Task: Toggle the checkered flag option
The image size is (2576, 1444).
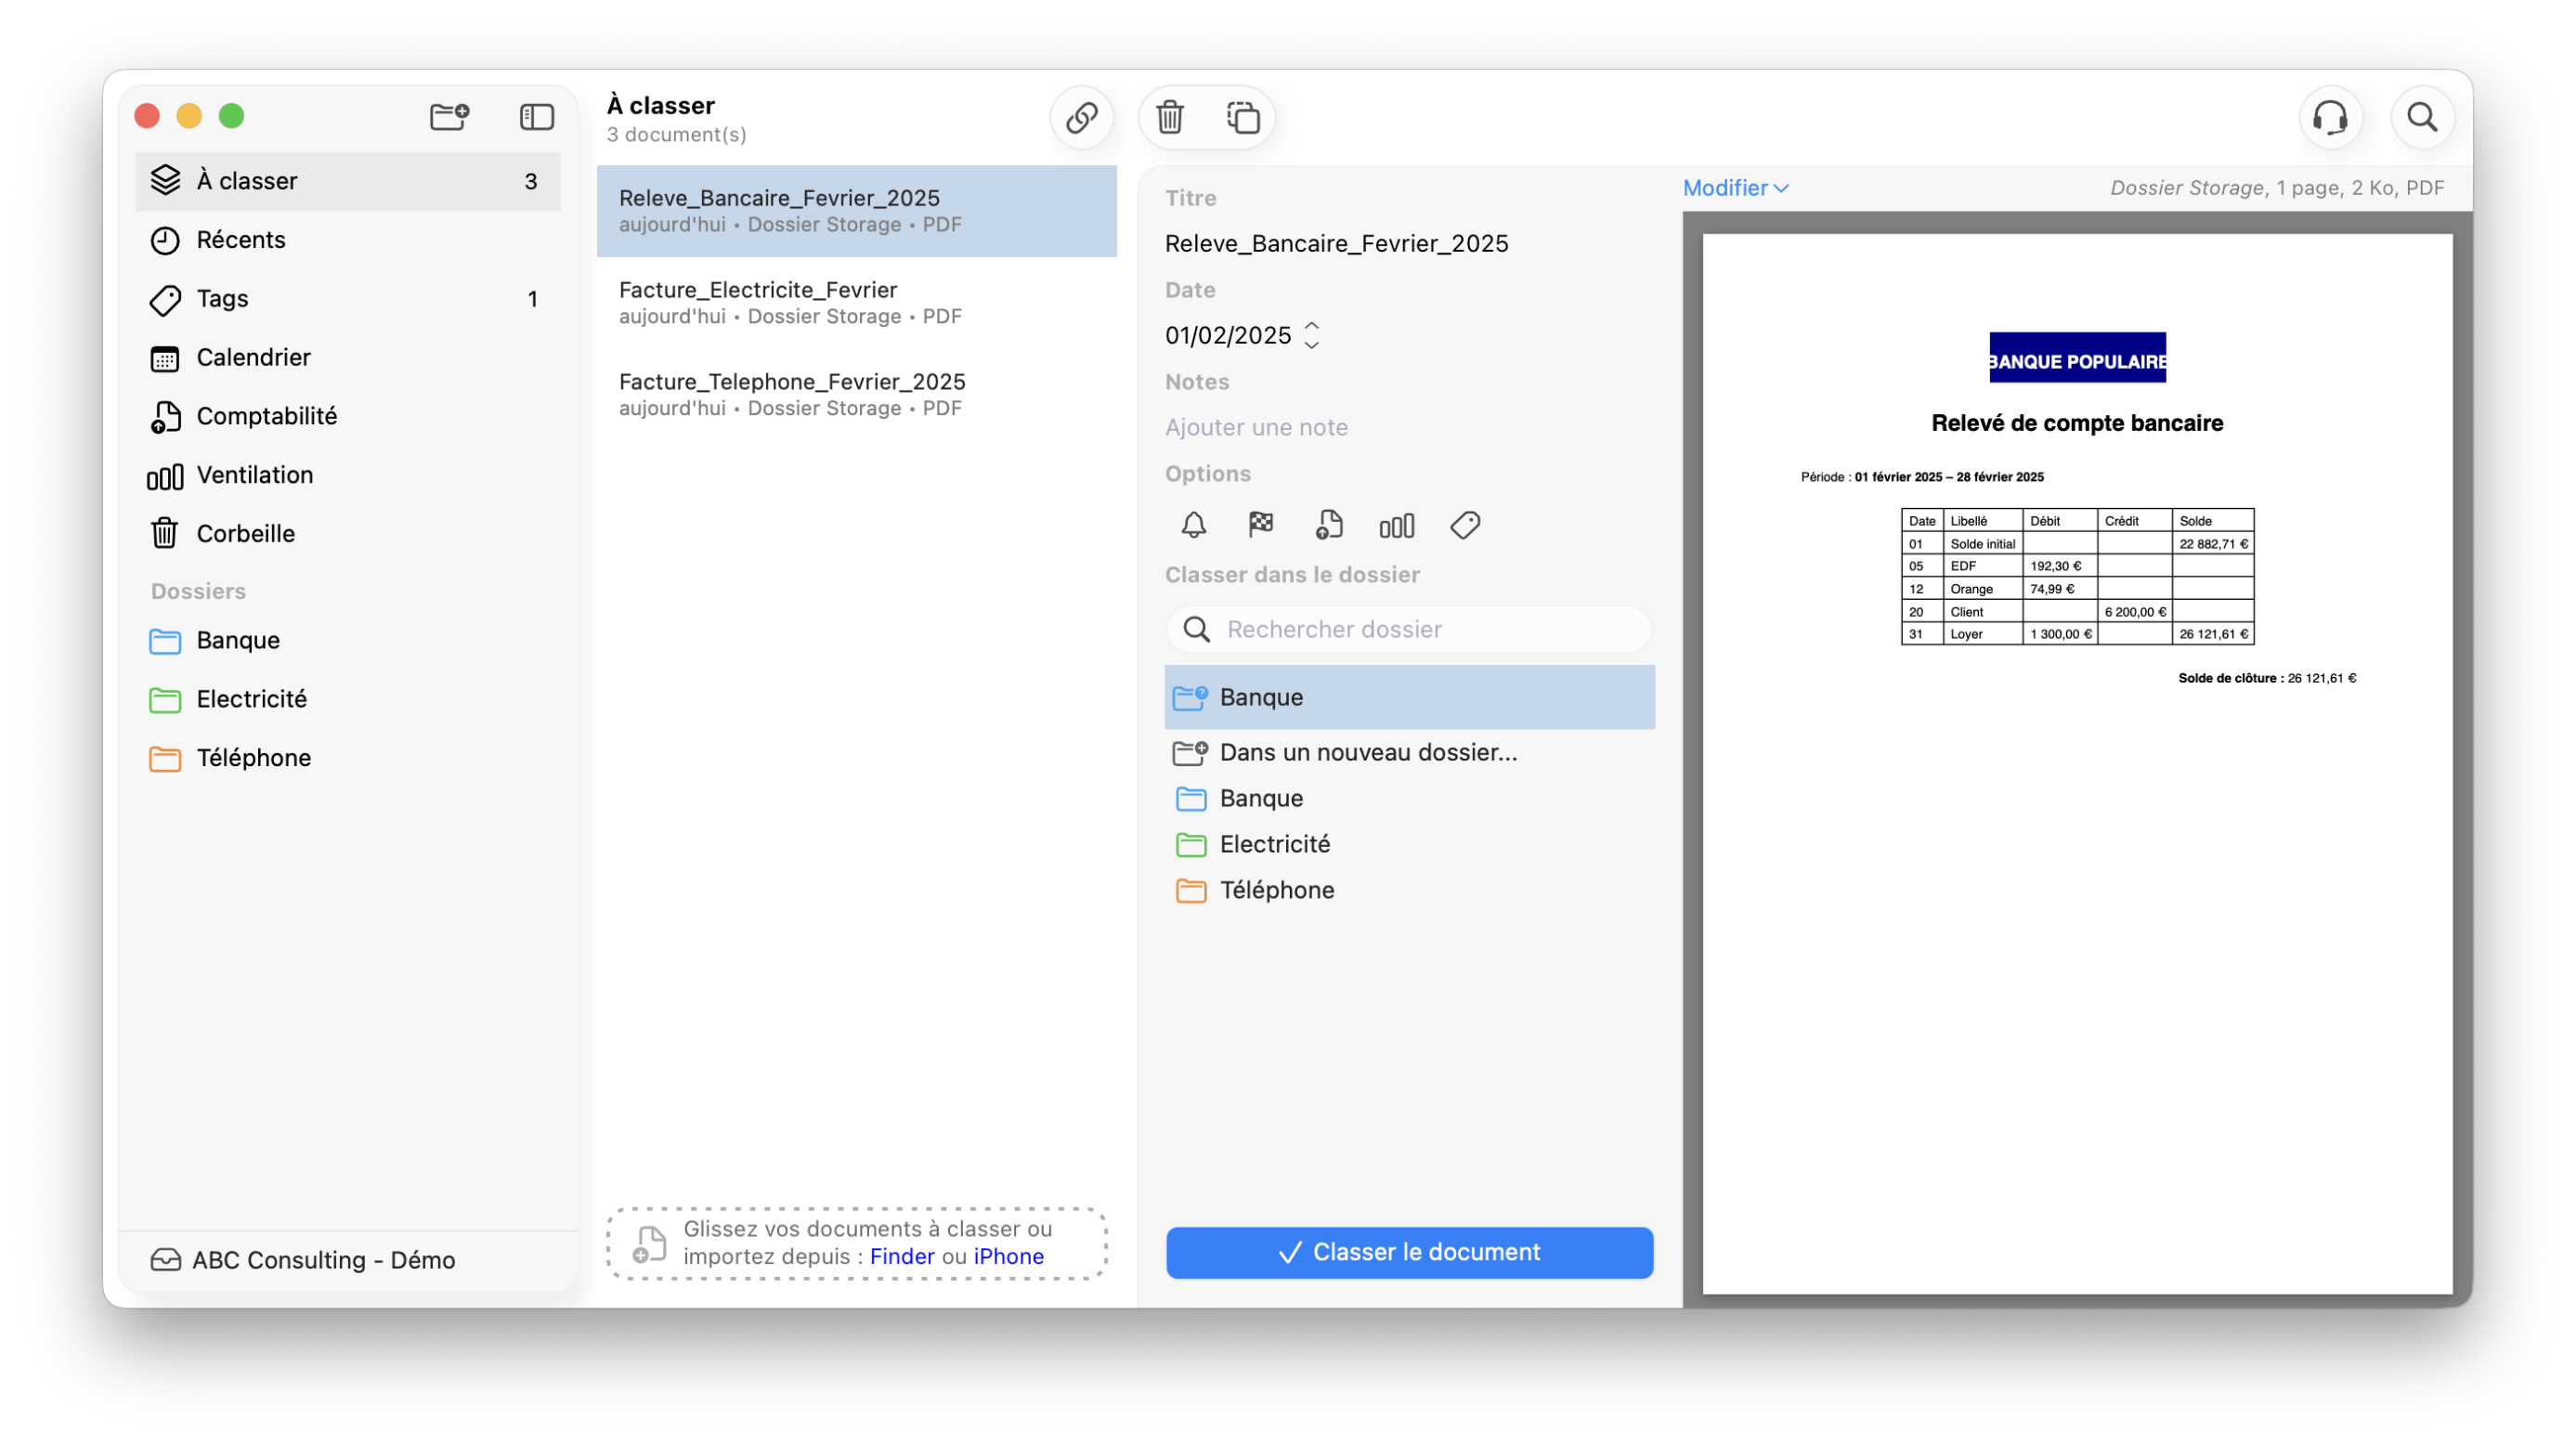Action: click(1260, 524)
